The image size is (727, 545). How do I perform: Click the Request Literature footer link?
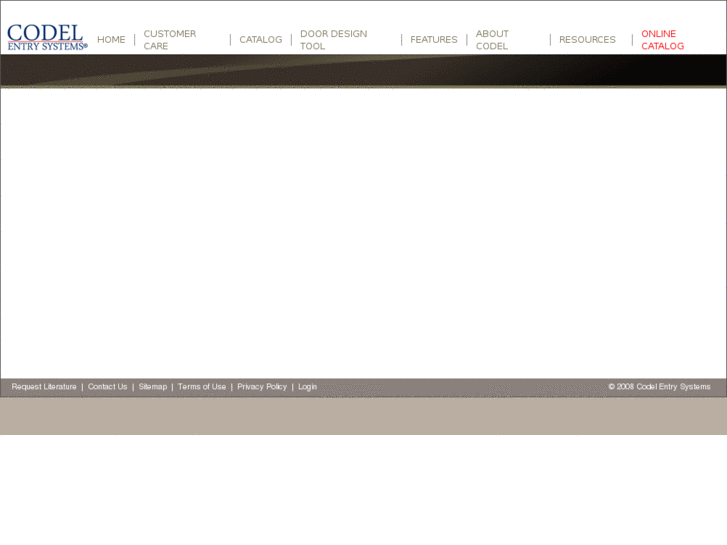(44, 386)
